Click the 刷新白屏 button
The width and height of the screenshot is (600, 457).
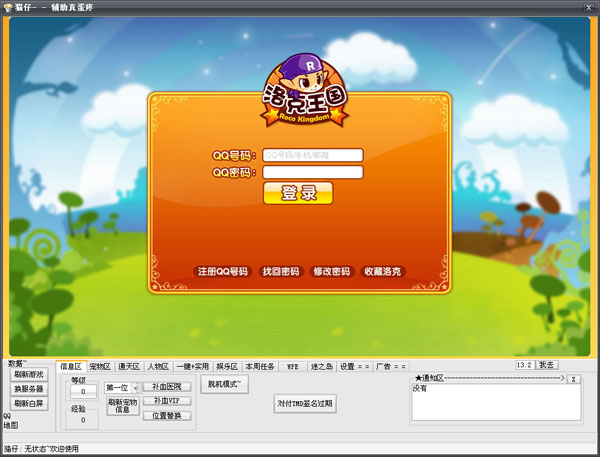[x=29, y=403]
